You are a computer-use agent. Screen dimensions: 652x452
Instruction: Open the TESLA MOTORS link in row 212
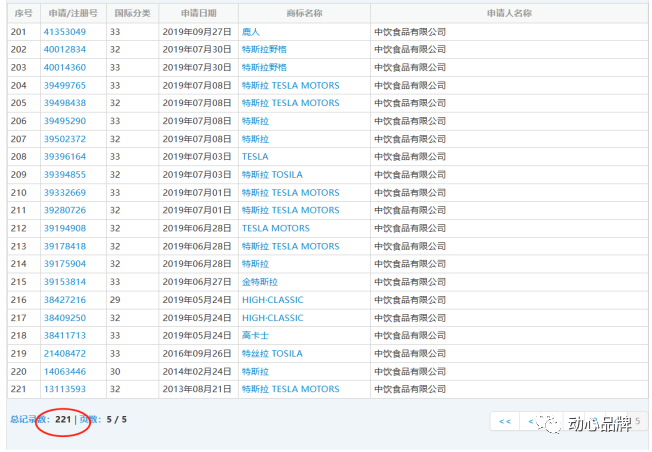click(x=276, y=228)
